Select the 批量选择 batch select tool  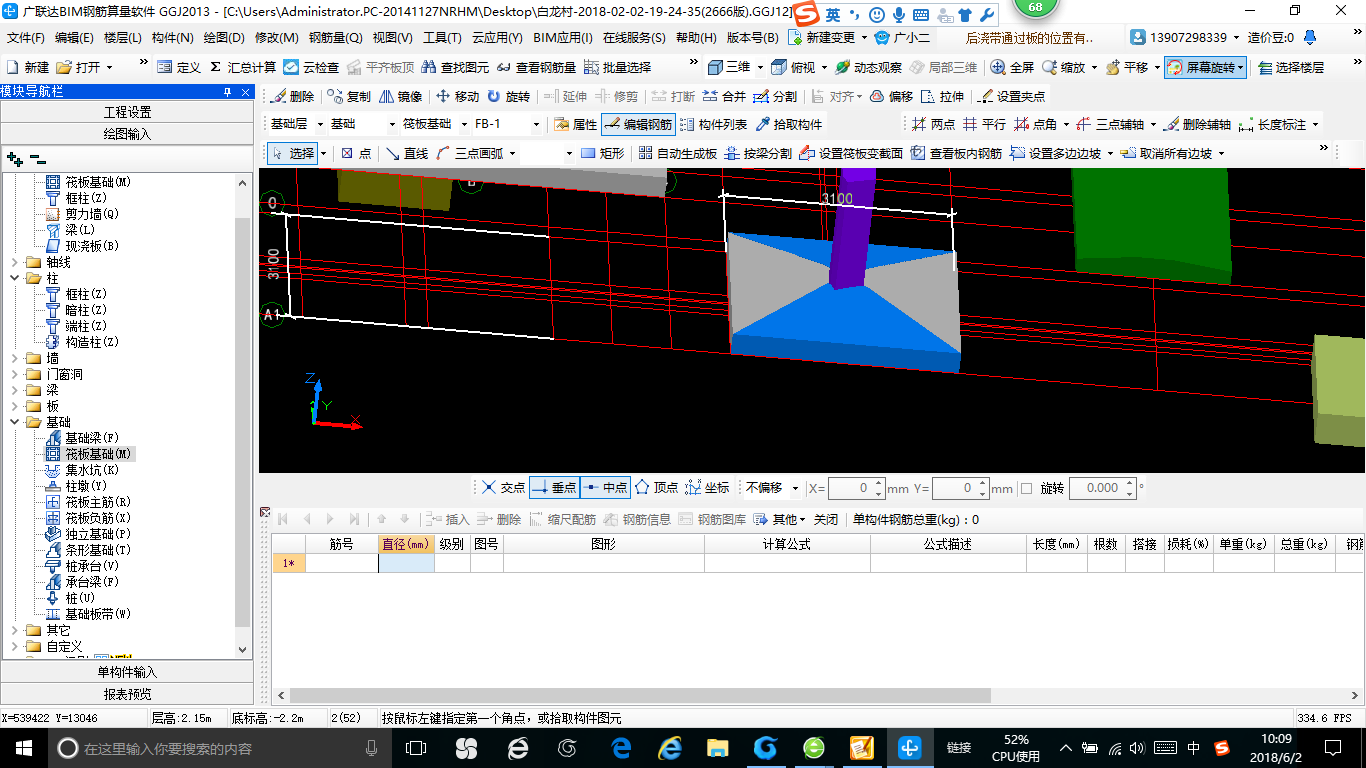(x=617, y=67)
